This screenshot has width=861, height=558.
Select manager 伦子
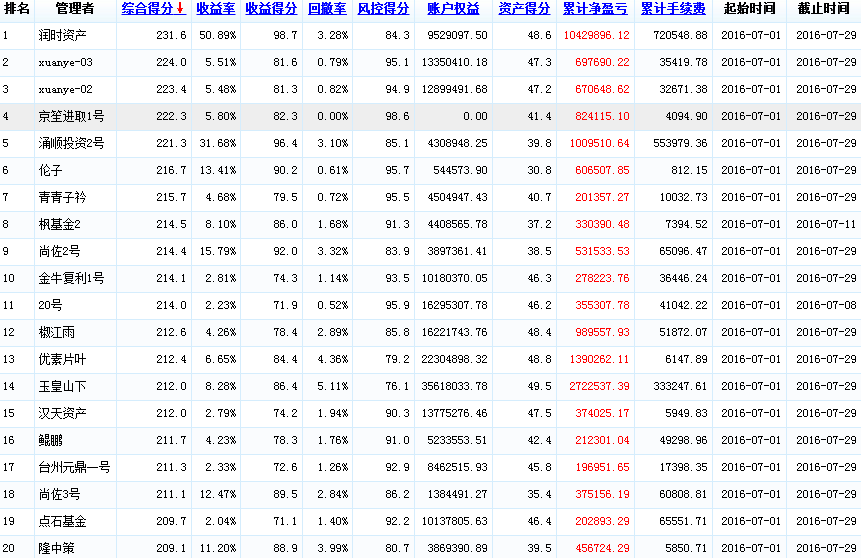click(51, 170)
